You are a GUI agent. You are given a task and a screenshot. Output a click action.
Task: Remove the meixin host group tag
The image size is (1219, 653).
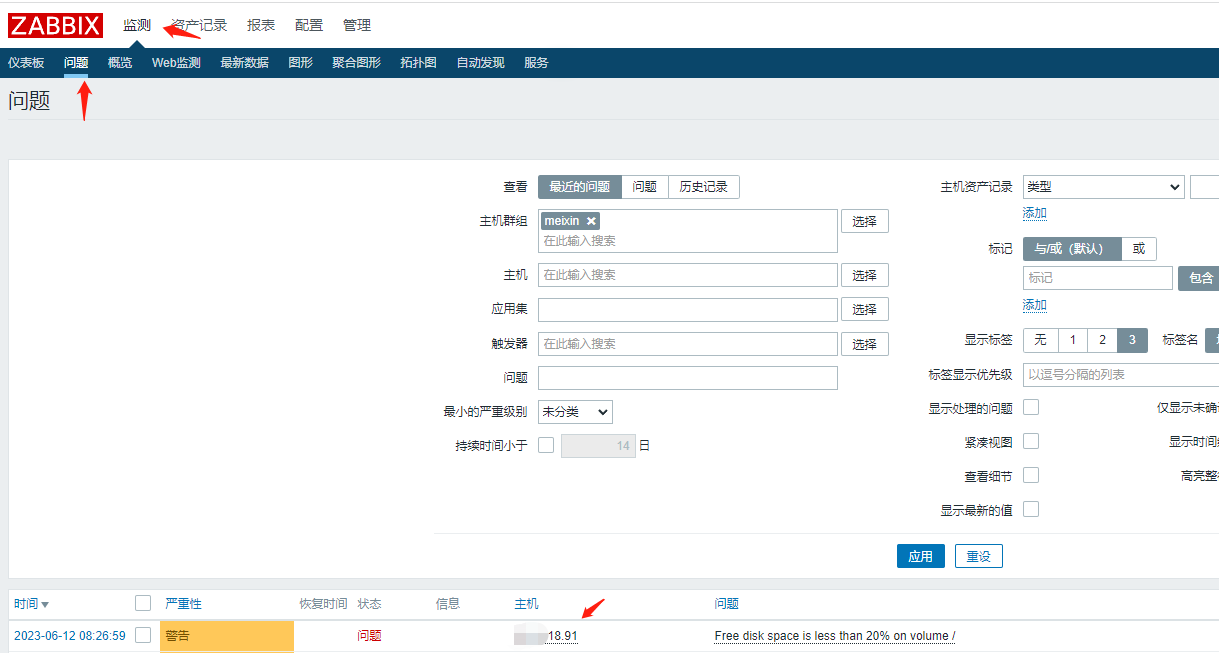591,221
